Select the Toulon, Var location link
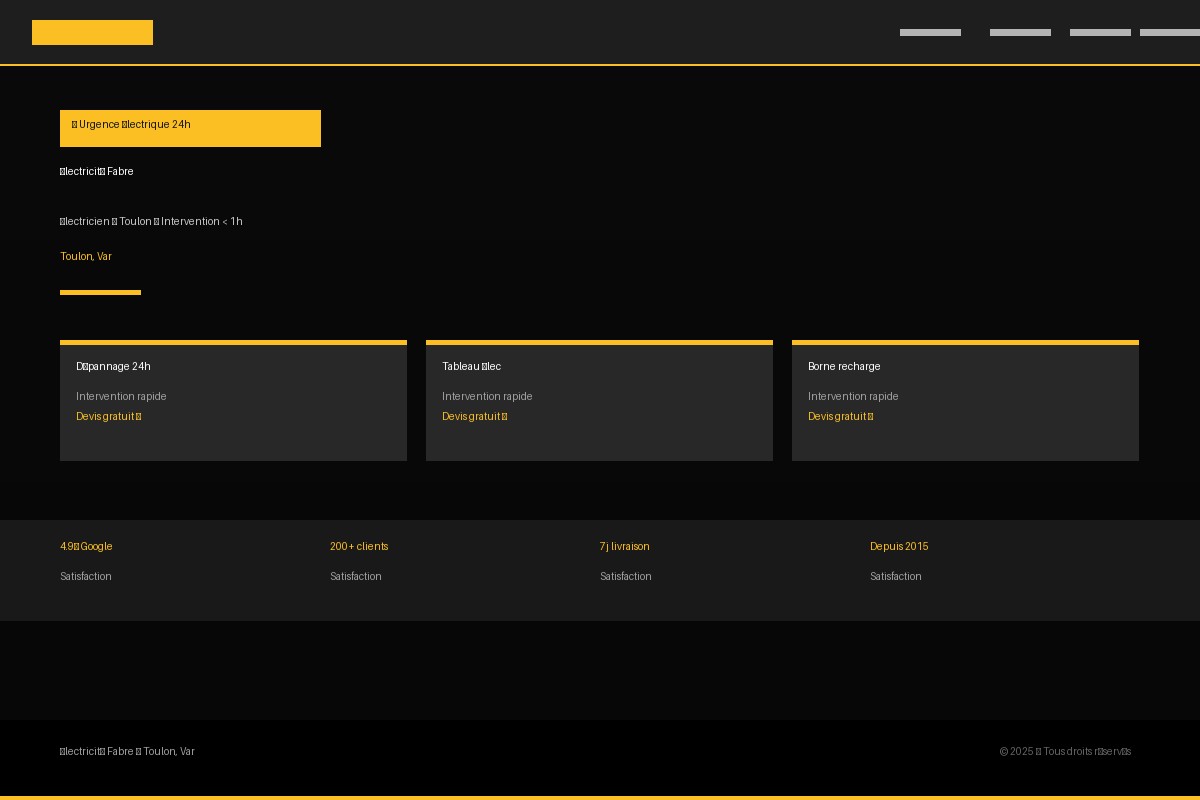Viewport: 1200px width, 800px height. [86, 256]
